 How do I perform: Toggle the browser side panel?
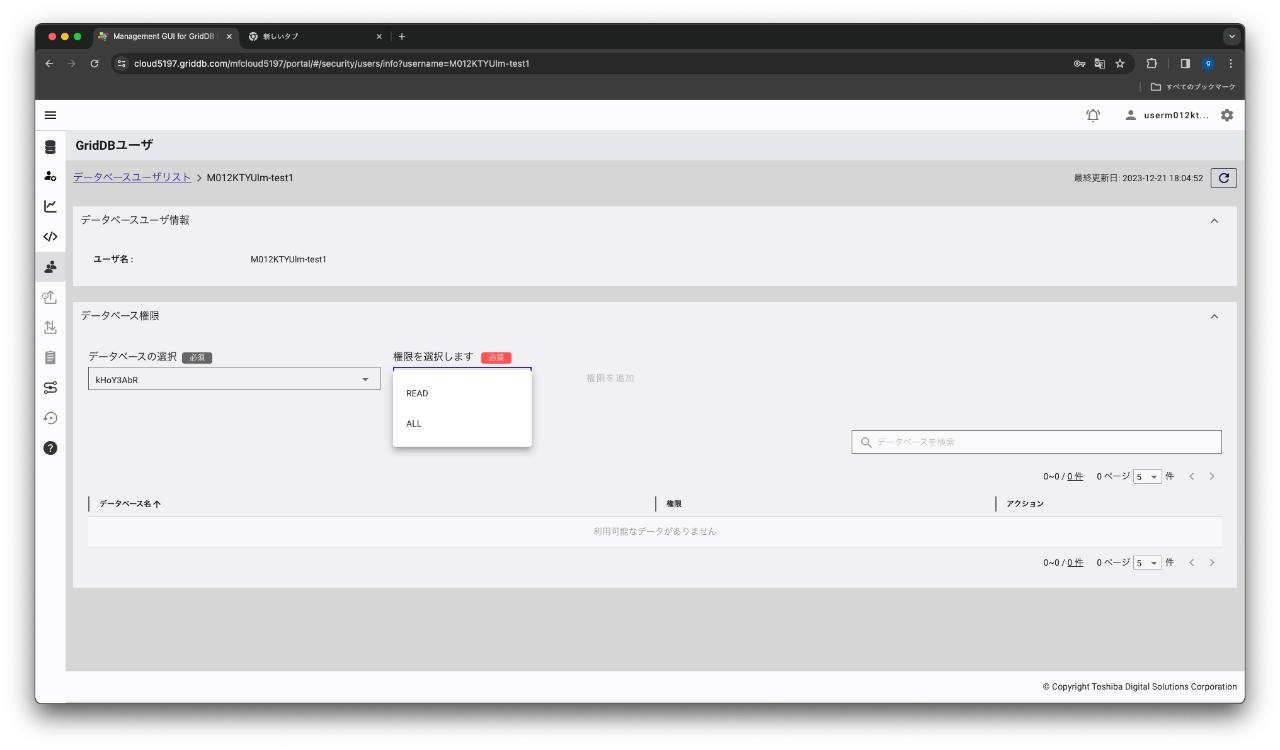coord(1185,63)
